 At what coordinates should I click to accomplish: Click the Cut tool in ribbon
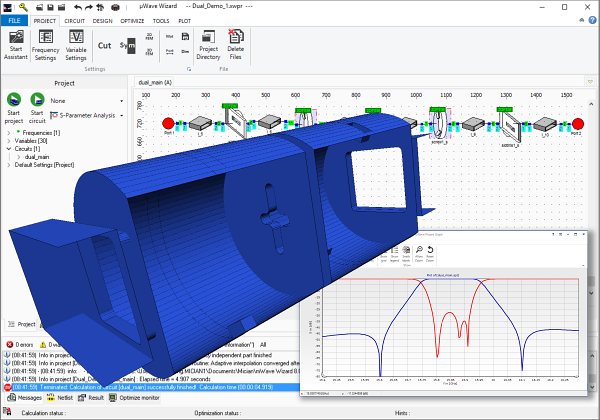click(x=105, y=44)
